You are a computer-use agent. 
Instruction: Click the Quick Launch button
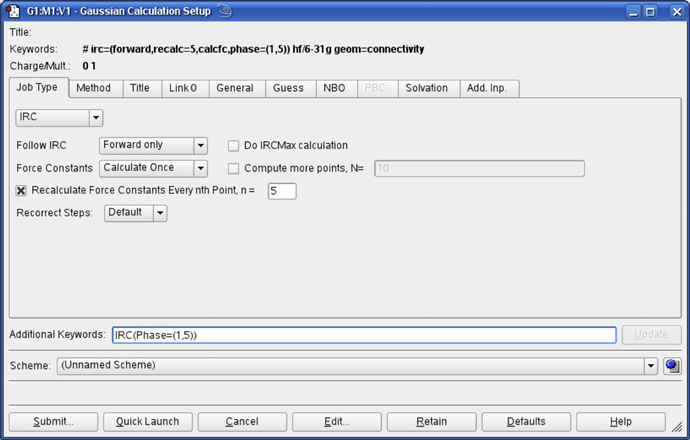[147, 422]
